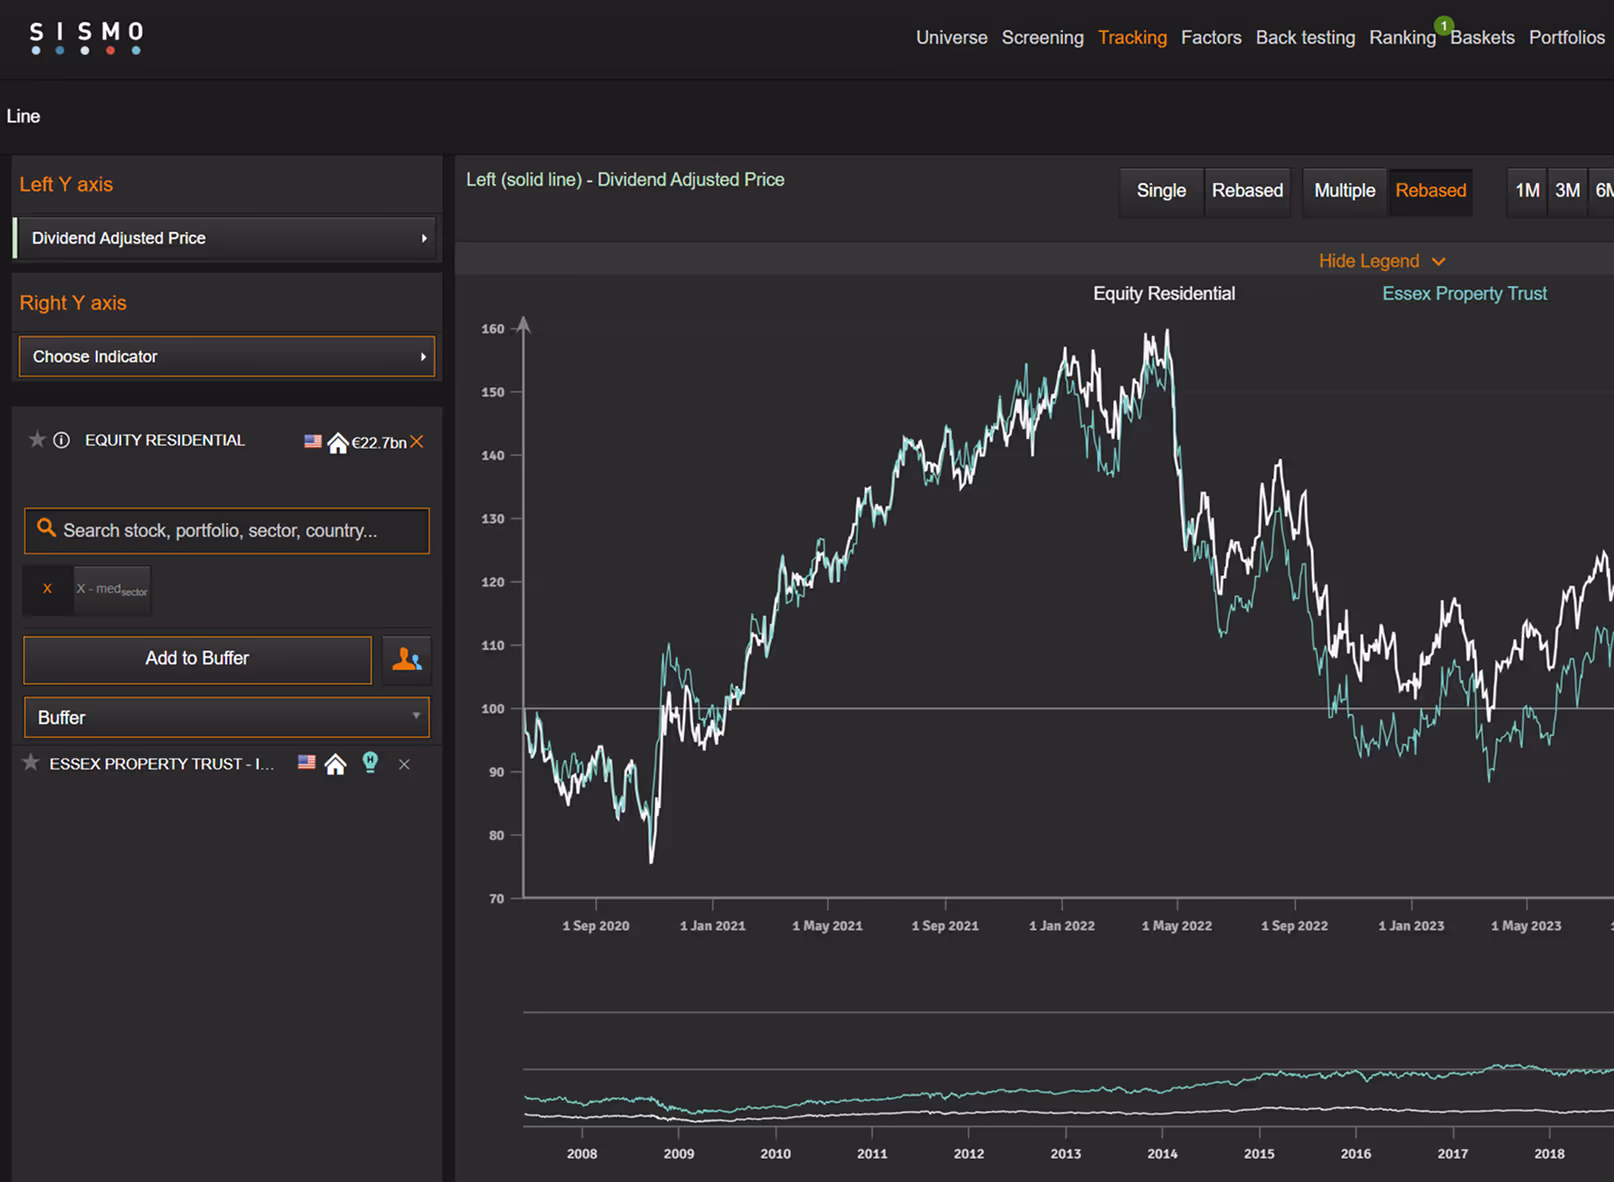Remove Essex Property Trust from buffer
The width and height of the screenshot is (1614, 1182).
[404, 764]
